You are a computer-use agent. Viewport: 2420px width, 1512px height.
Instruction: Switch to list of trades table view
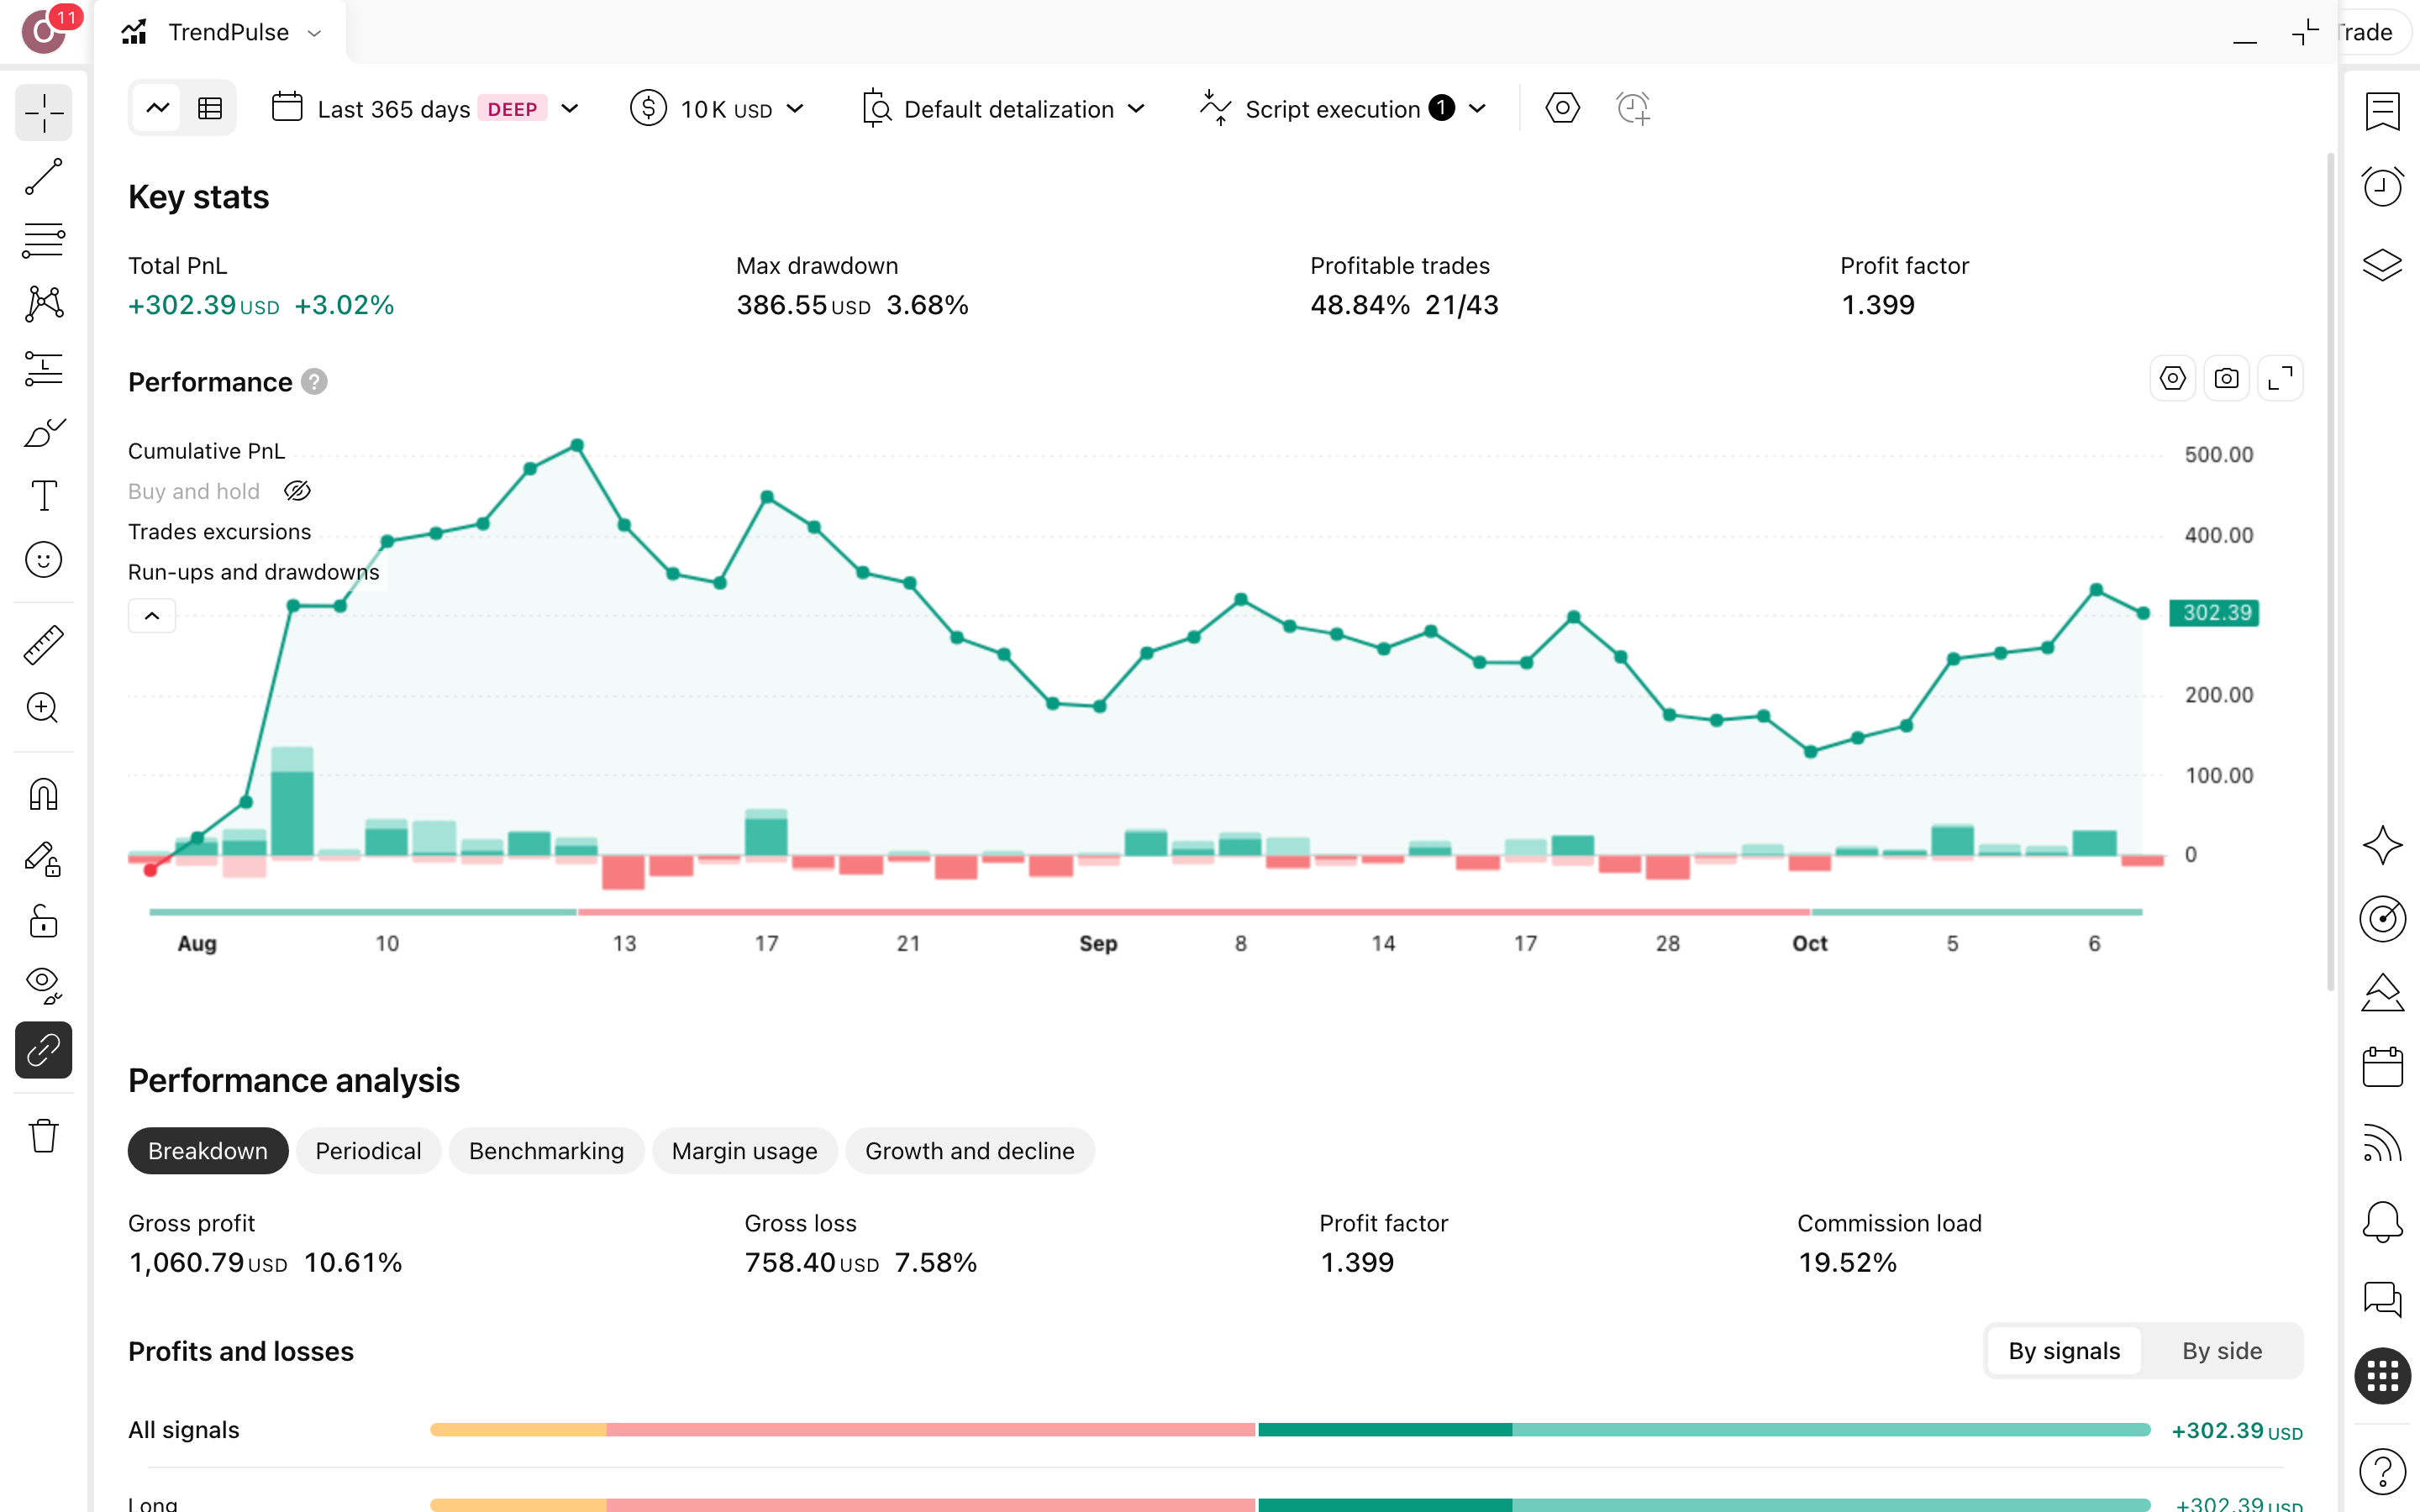tap(210, 108)
